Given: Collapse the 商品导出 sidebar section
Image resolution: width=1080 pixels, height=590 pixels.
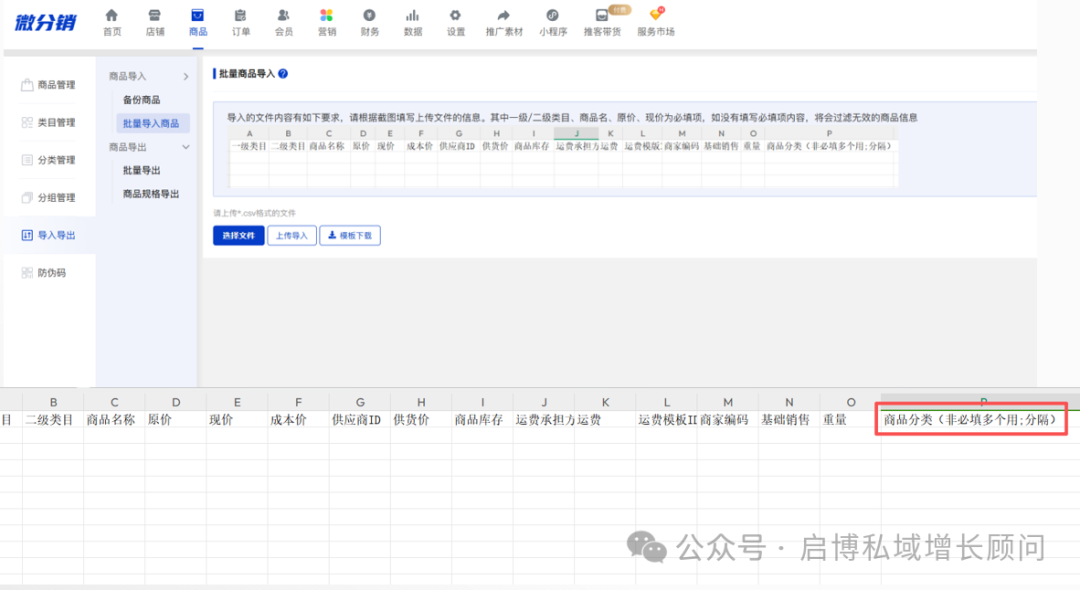Looking at the screenshot, I should [185, 147].
